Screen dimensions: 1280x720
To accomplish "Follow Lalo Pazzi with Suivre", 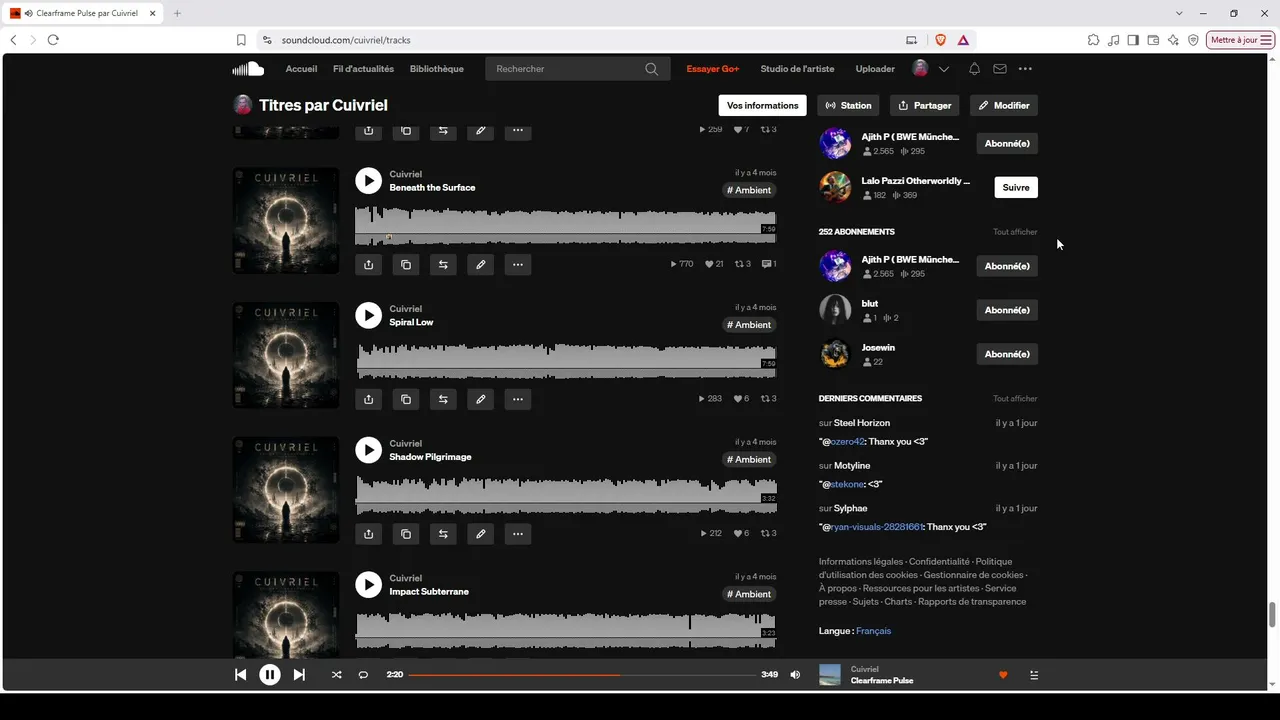I will tap(1016, 187).
